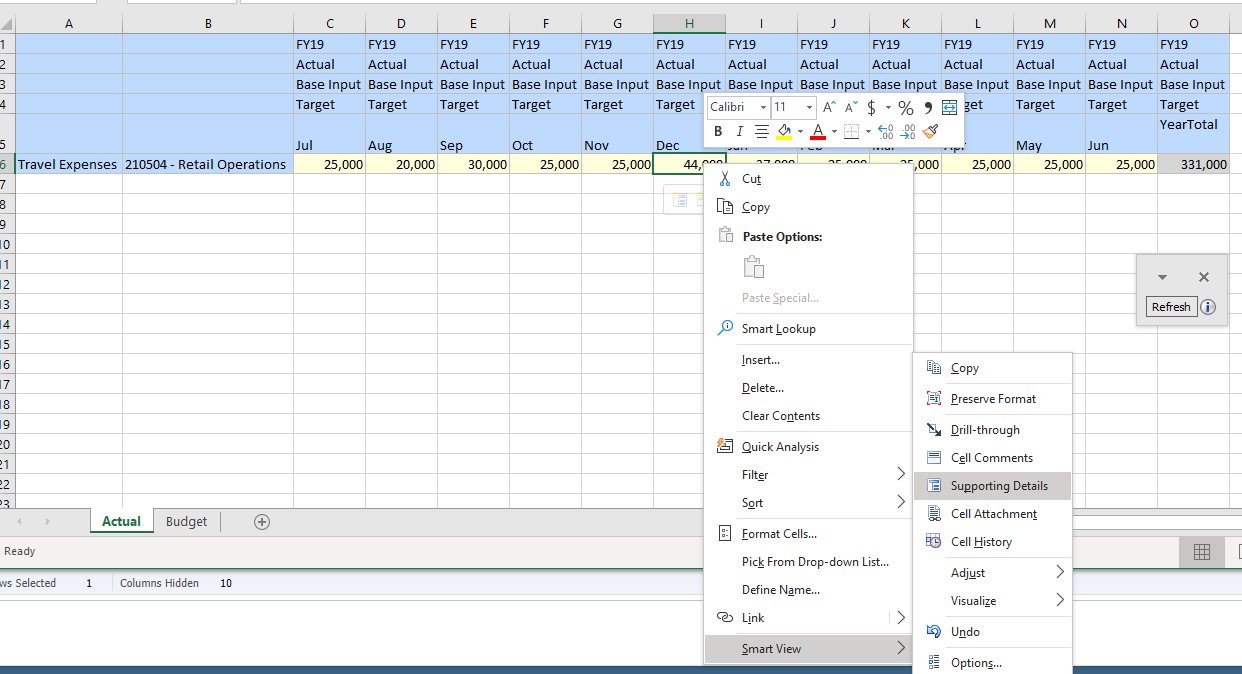Choose Copy in main context menu

pos(808,207)
